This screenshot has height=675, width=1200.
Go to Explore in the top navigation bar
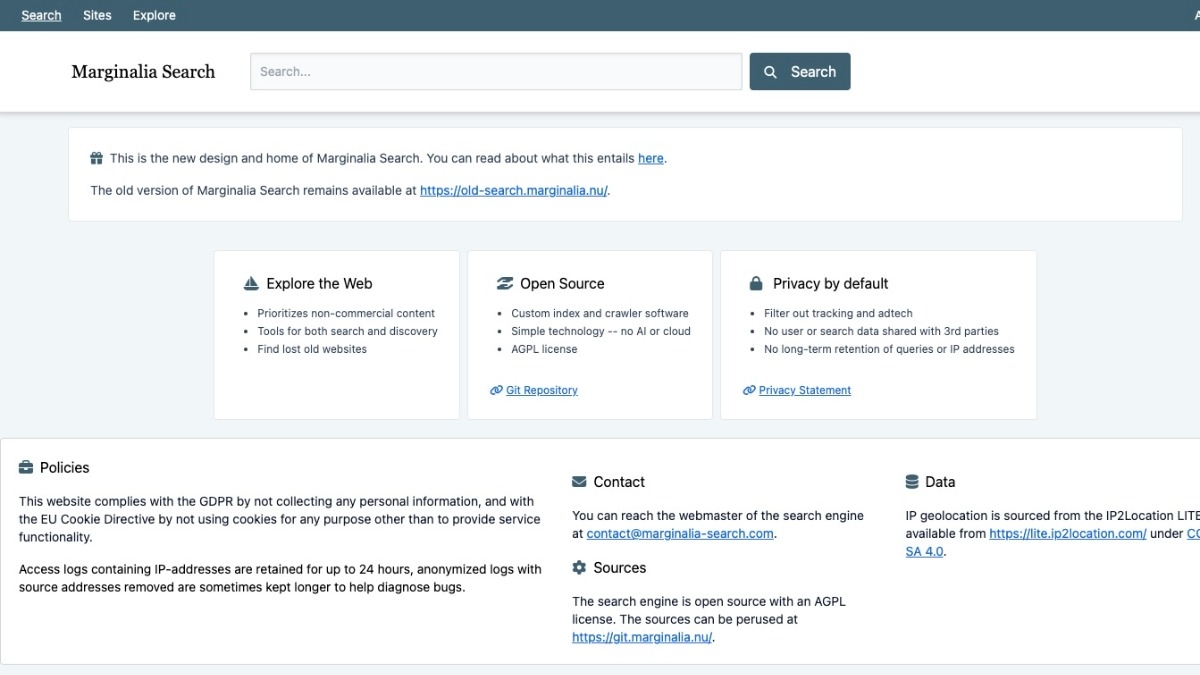click(154, 15)
